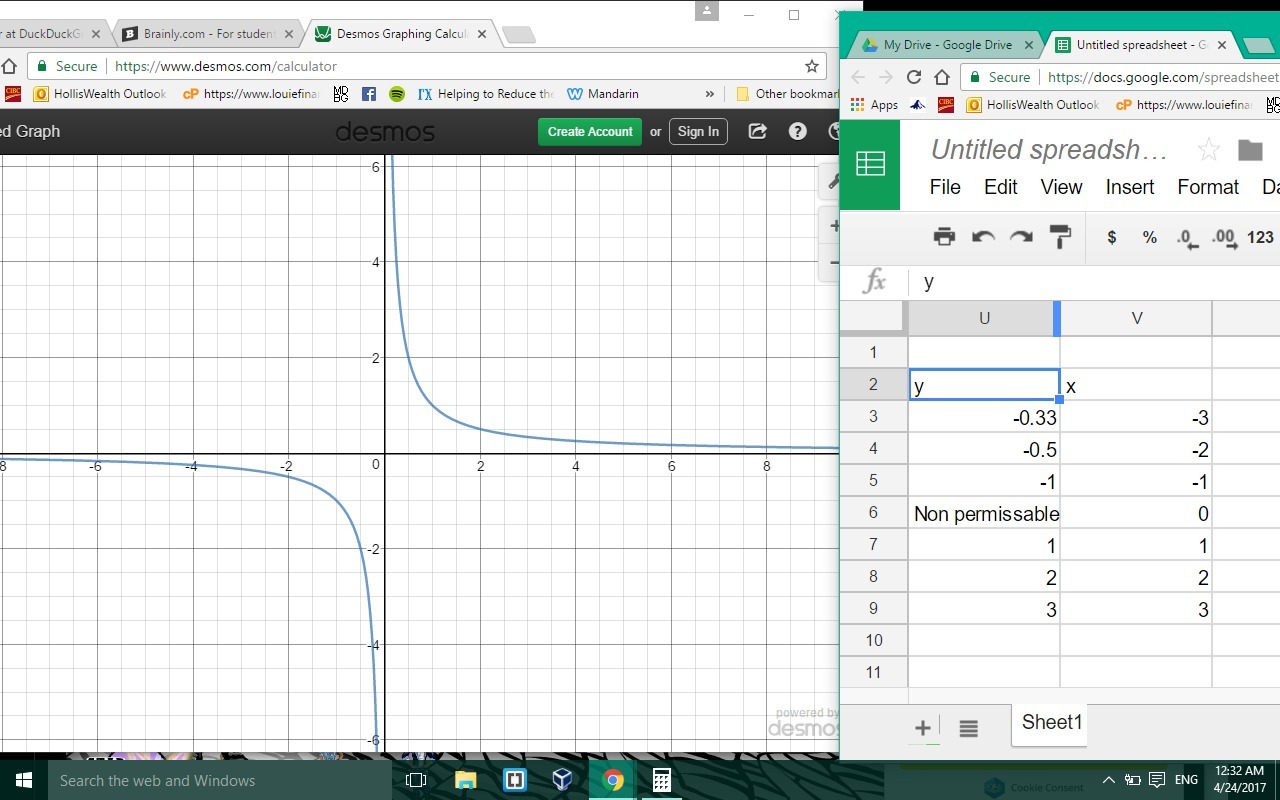Open Desmos help question mark icon

[797, 131]
